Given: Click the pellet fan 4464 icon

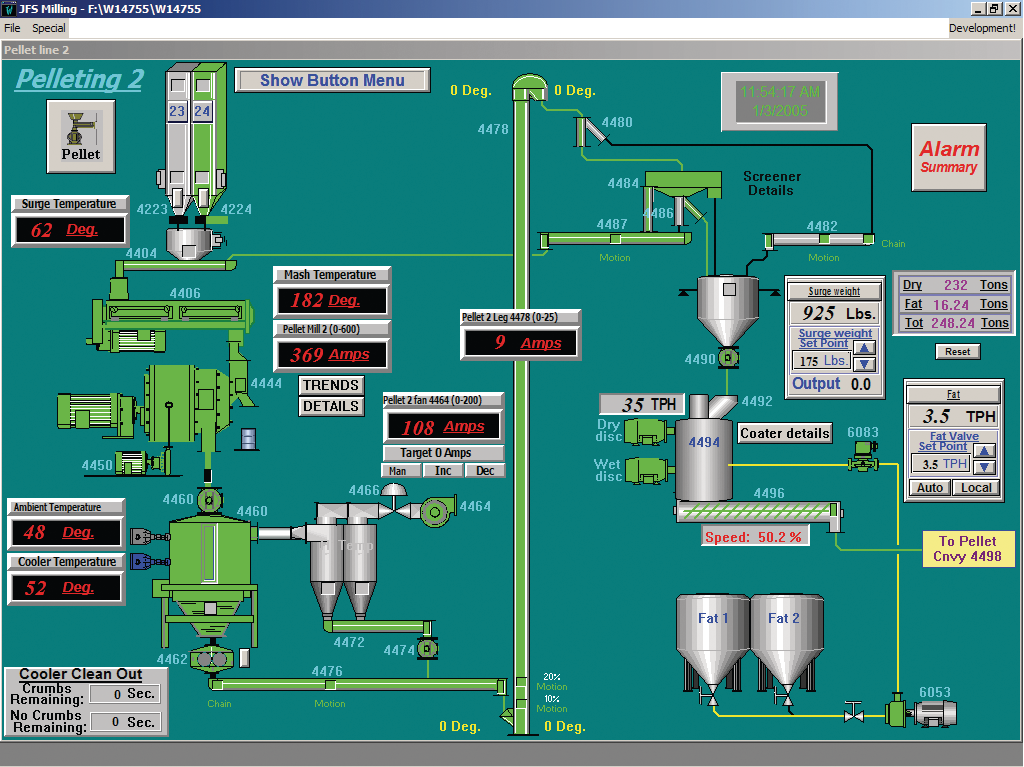Looking at the screenshot, I should click(436, 510).
